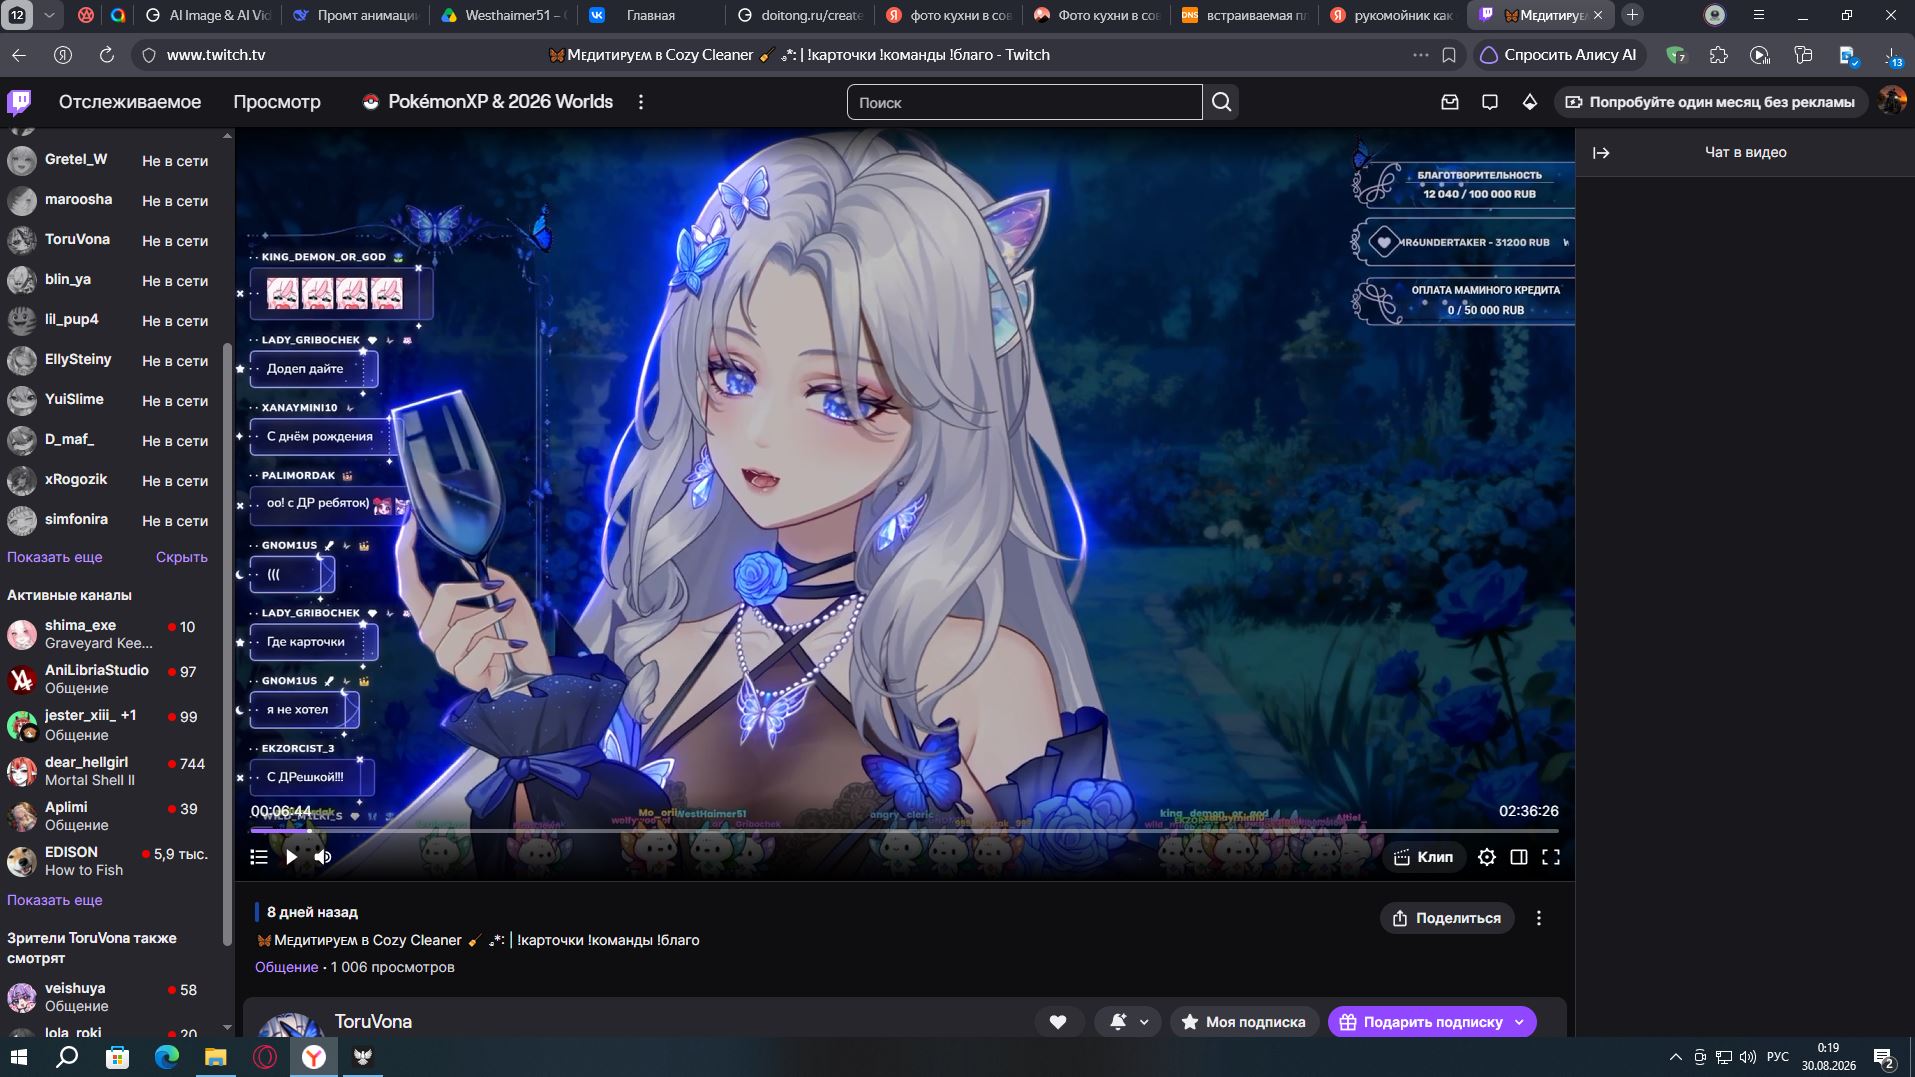The image size is (1915, 1077).
Task: Open notification bell dropdown for ToruVona
Action: (1129, 1022)
